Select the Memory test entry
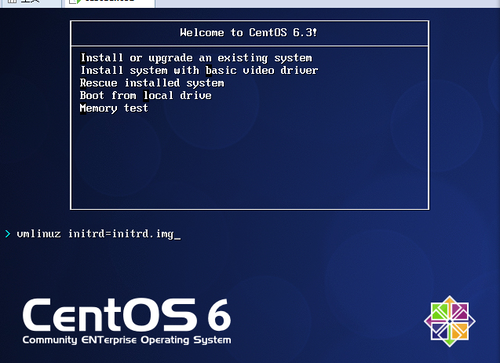The height and width of the screenshot is (363, 500). 114,108
